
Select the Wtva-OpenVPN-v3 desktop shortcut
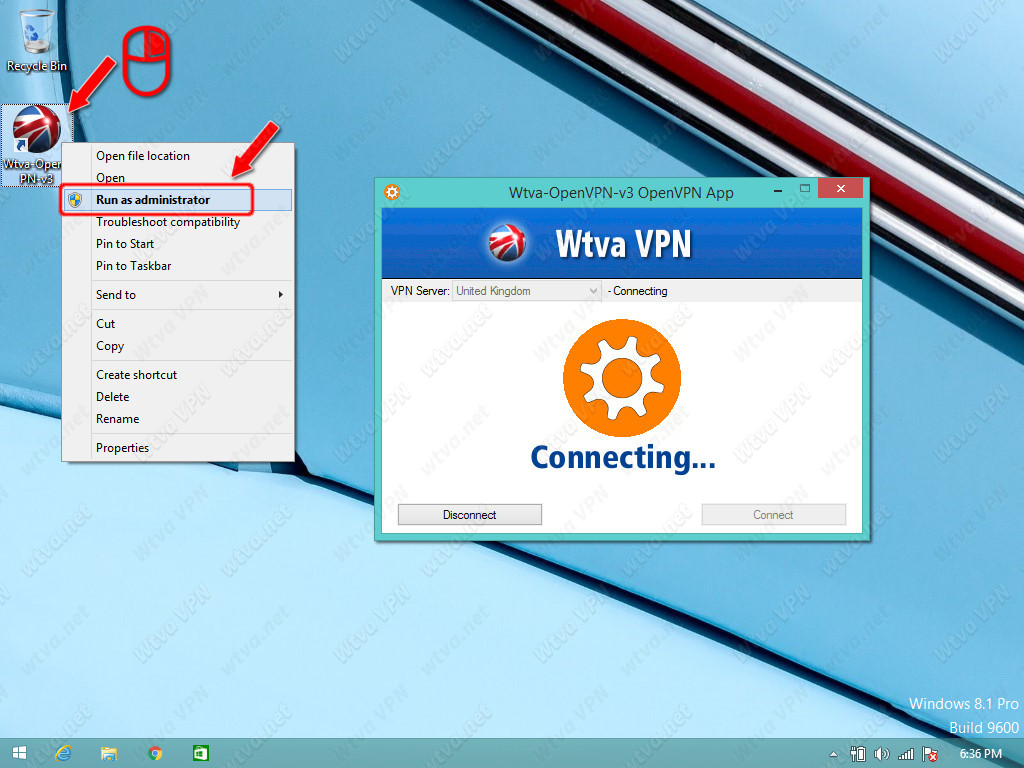36,145
